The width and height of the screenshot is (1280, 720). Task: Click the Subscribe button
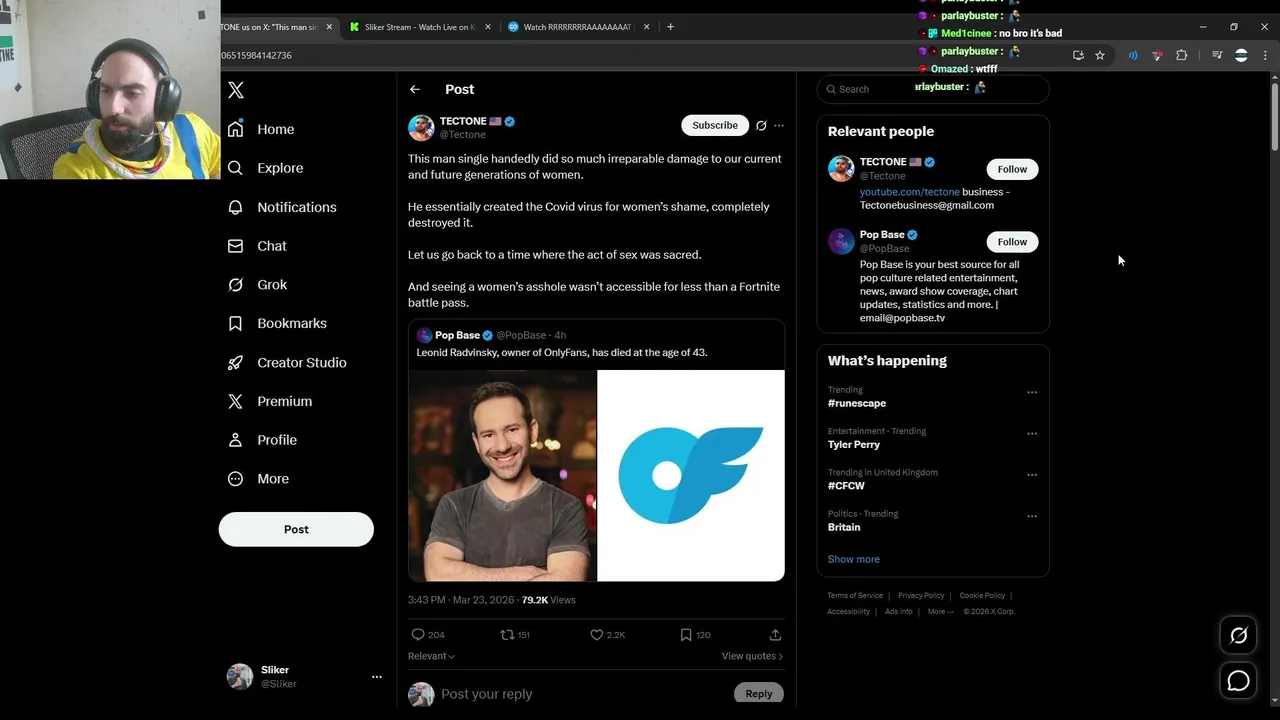[x=715, y=126]
